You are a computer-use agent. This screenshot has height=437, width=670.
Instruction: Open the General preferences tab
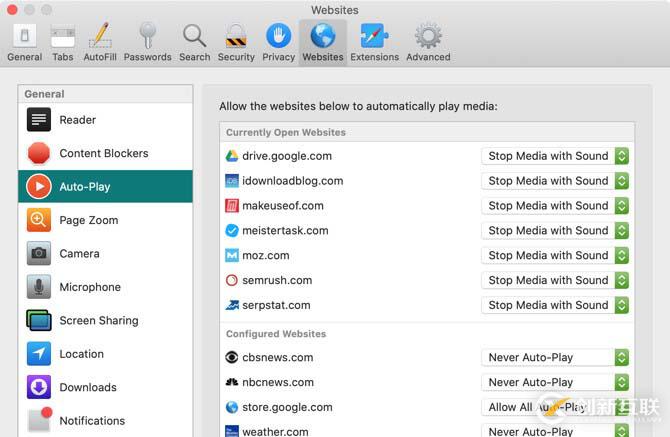coord(24,42)
